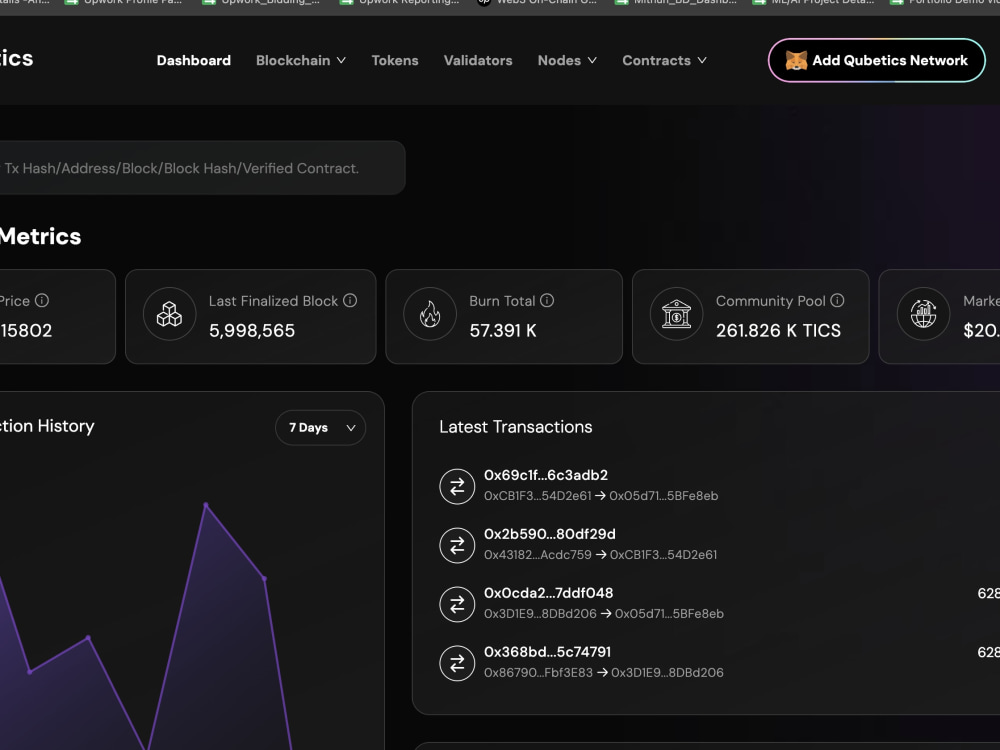Expand the Nodes menu
This screenshot has width=1000, height=750.
pyautogui.click(x=567, y=61)
